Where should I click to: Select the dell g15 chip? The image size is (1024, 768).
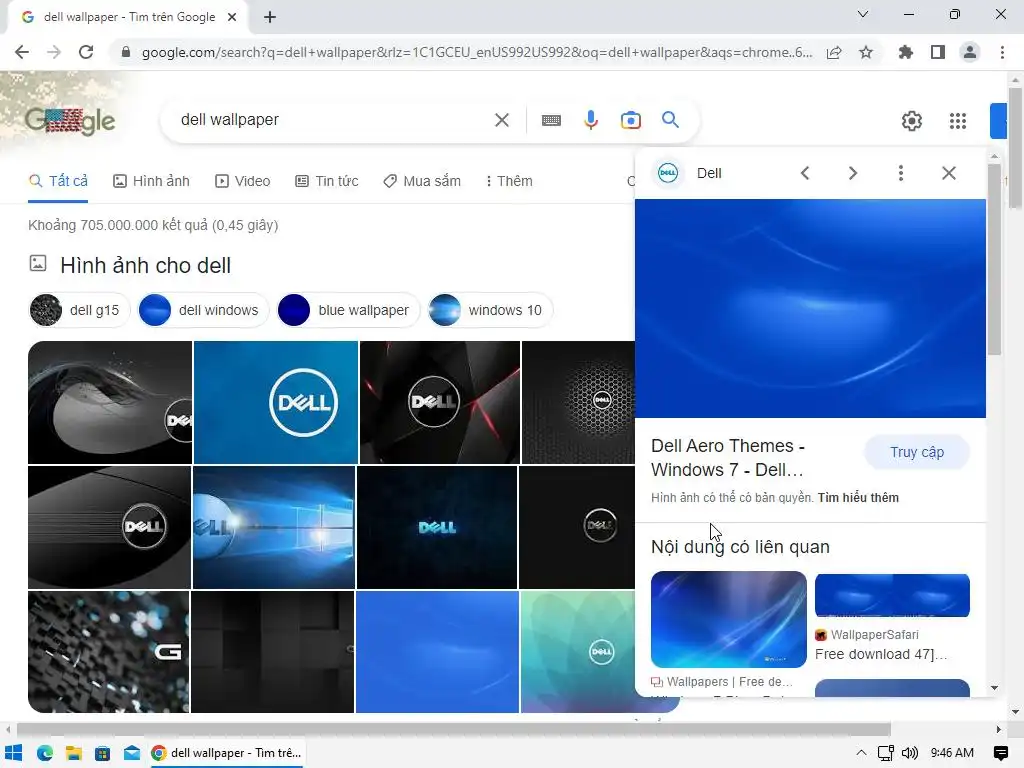[80, 310]
